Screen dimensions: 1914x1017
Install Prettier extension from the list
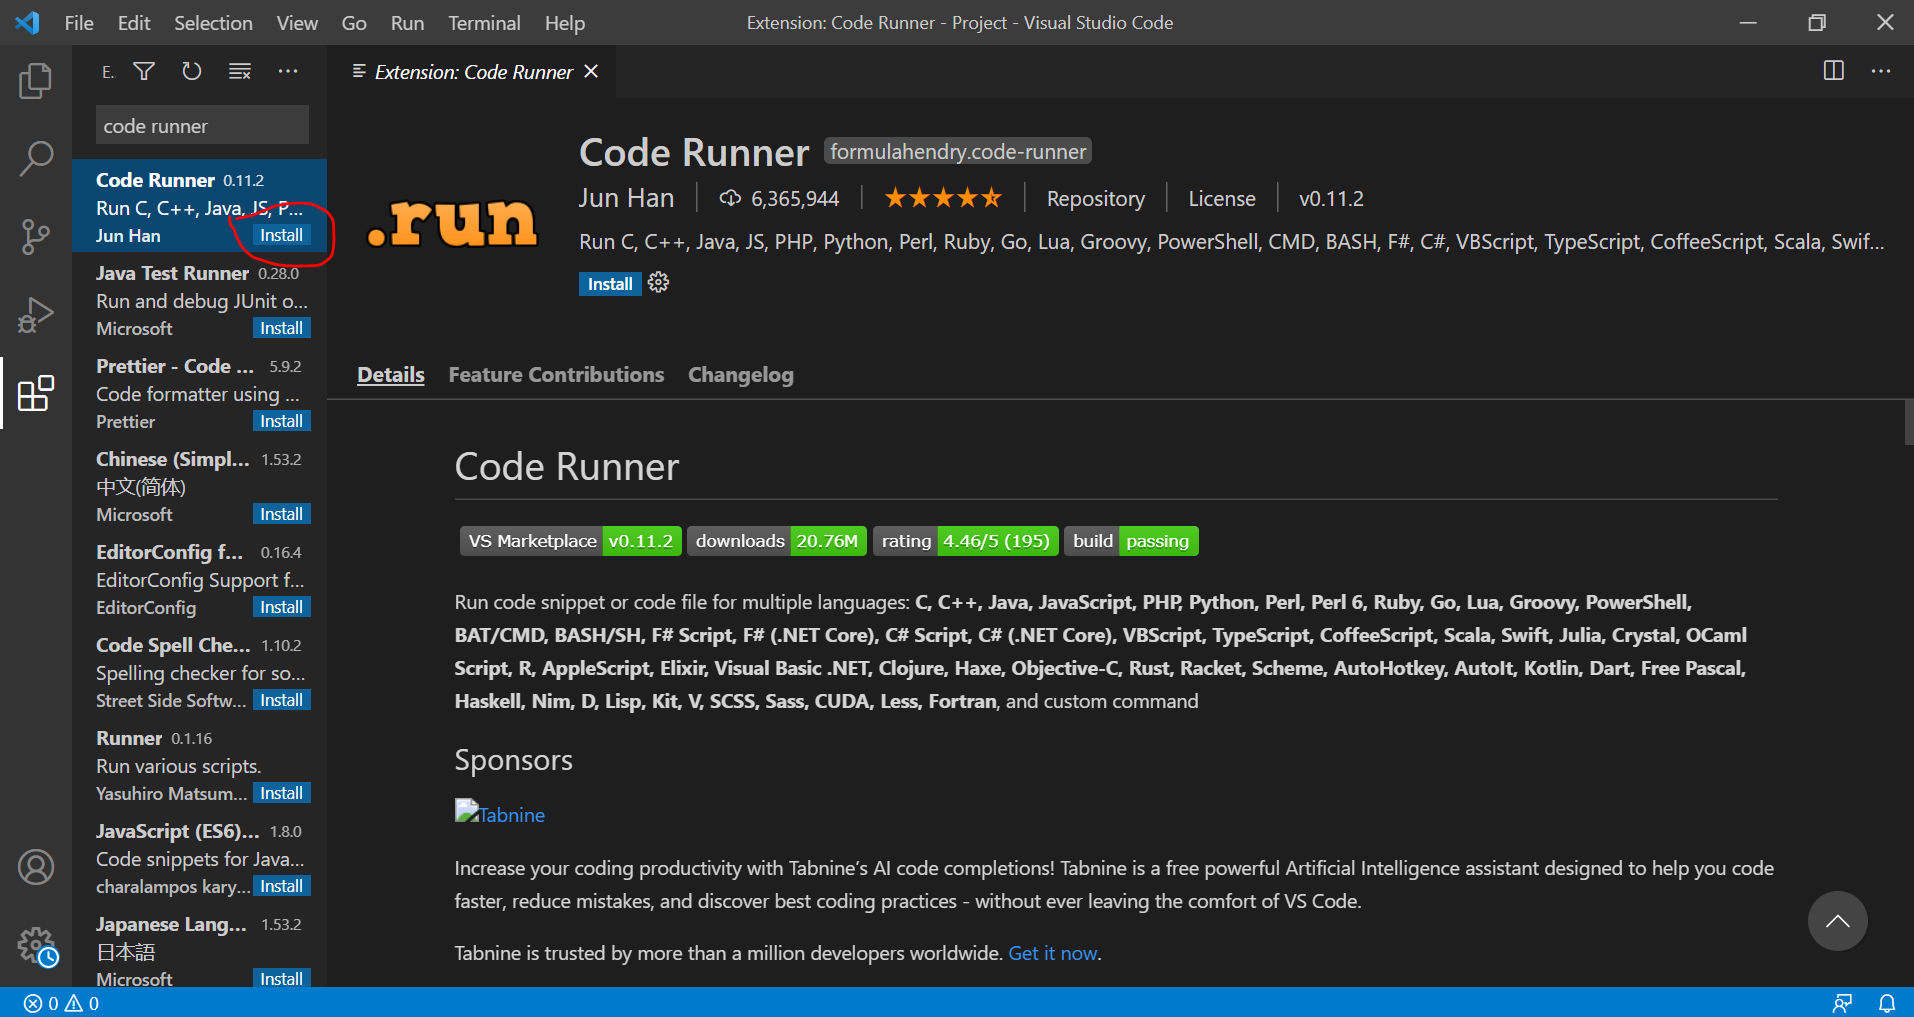(281, 421)
